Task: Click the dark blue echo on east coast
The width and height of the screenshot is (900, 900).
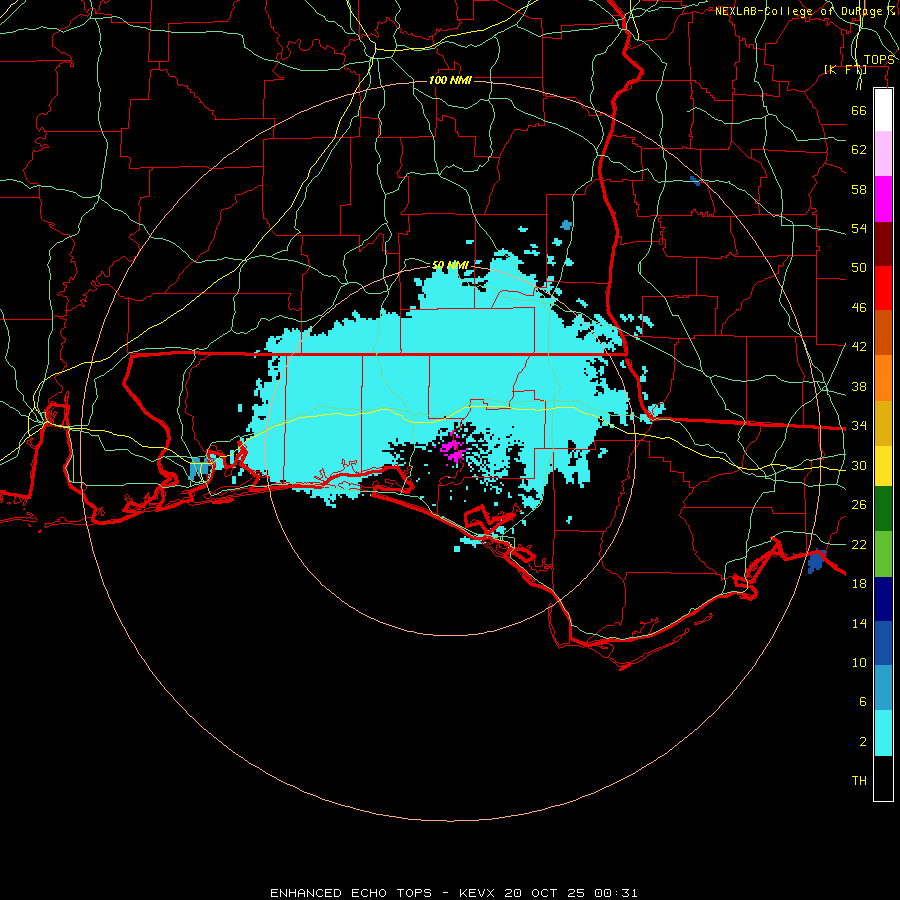Action: [816, 561]
